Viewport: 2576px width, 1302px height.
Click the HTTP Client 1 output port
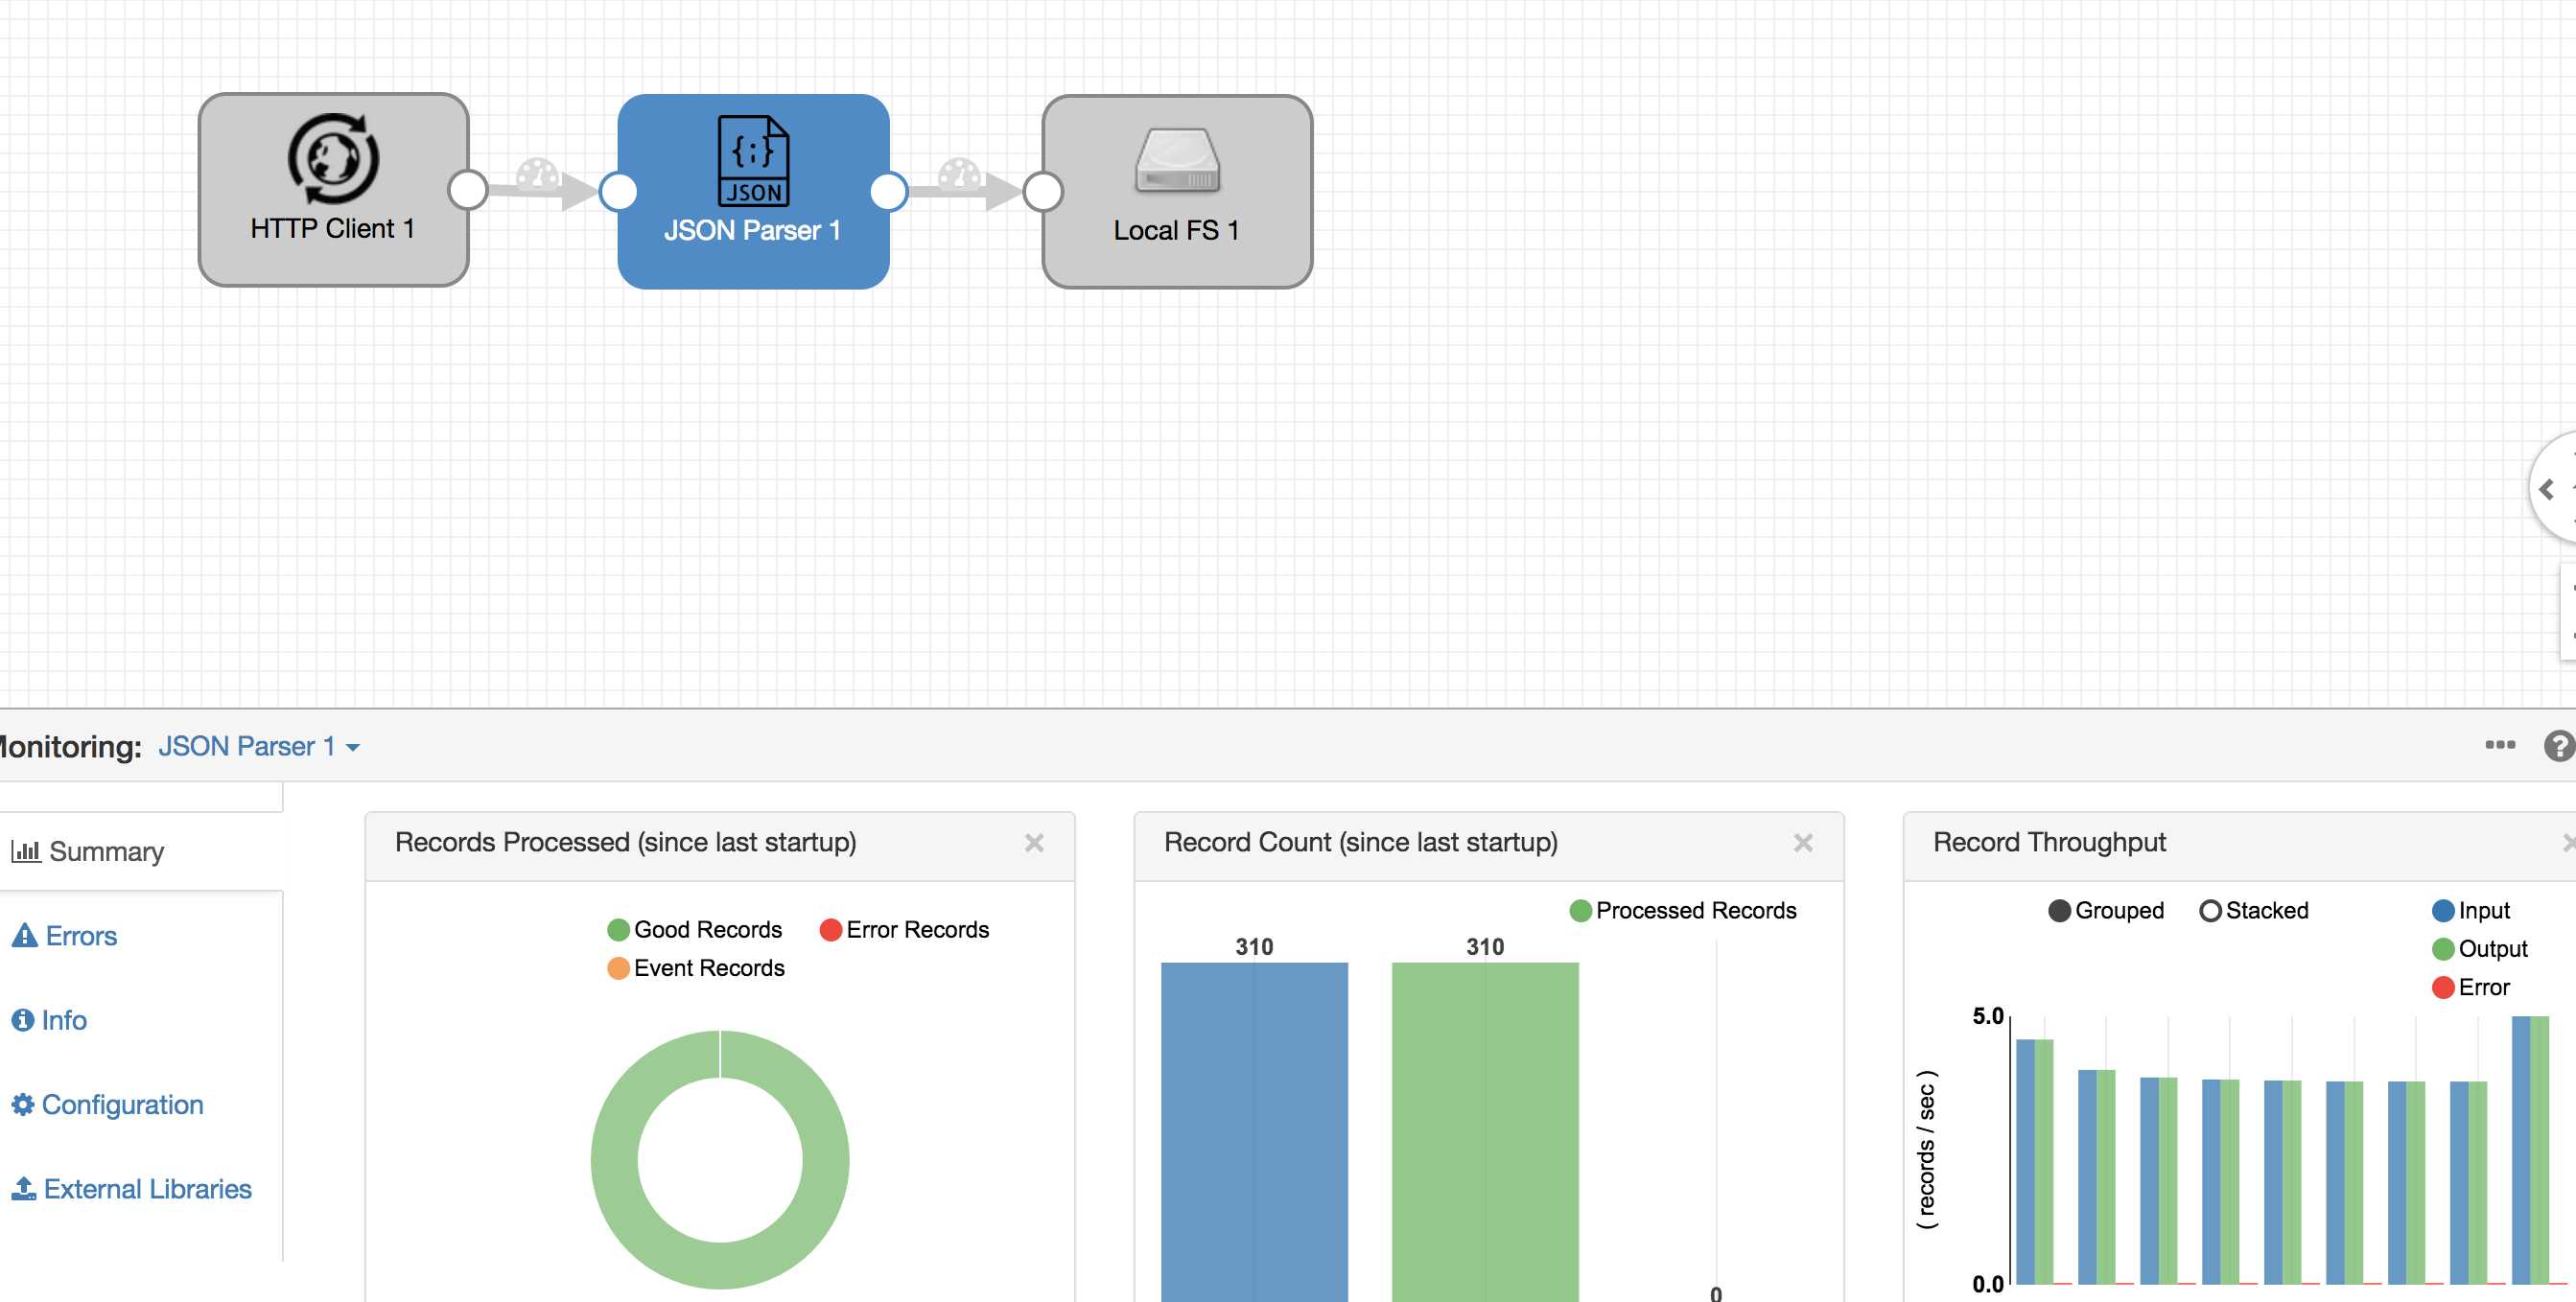coord(468,190)
